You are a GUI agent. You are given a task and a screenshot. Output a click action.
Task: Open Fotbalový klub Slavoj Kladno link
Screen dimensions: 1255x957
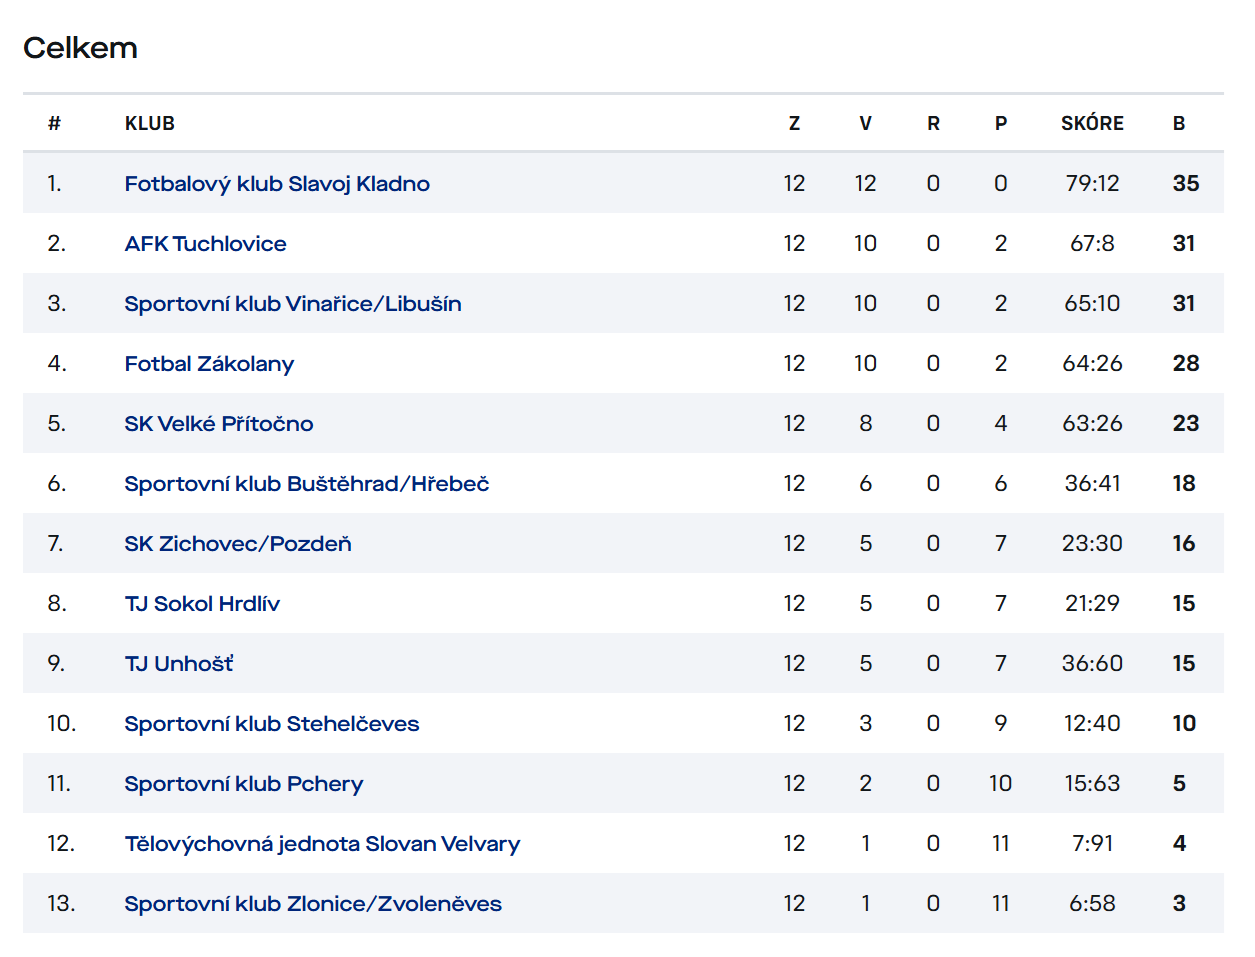(277, 184)
